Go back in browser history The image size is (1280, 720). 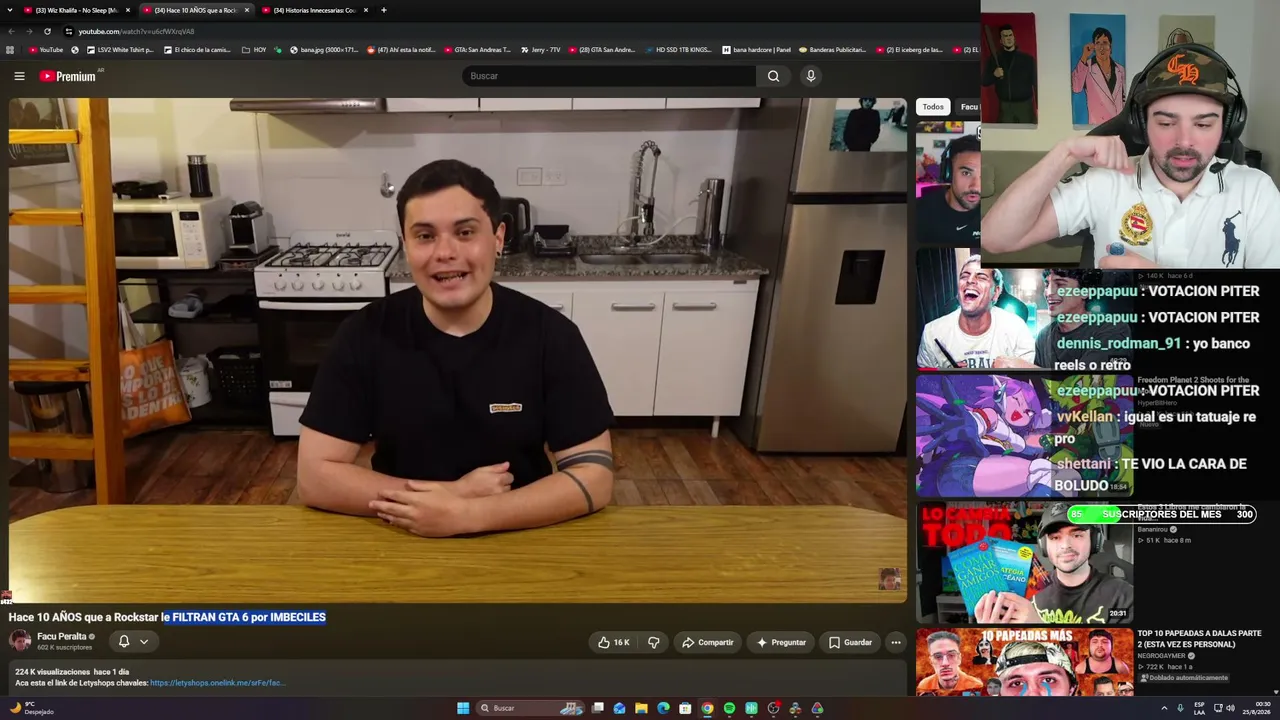pos(11,31)
